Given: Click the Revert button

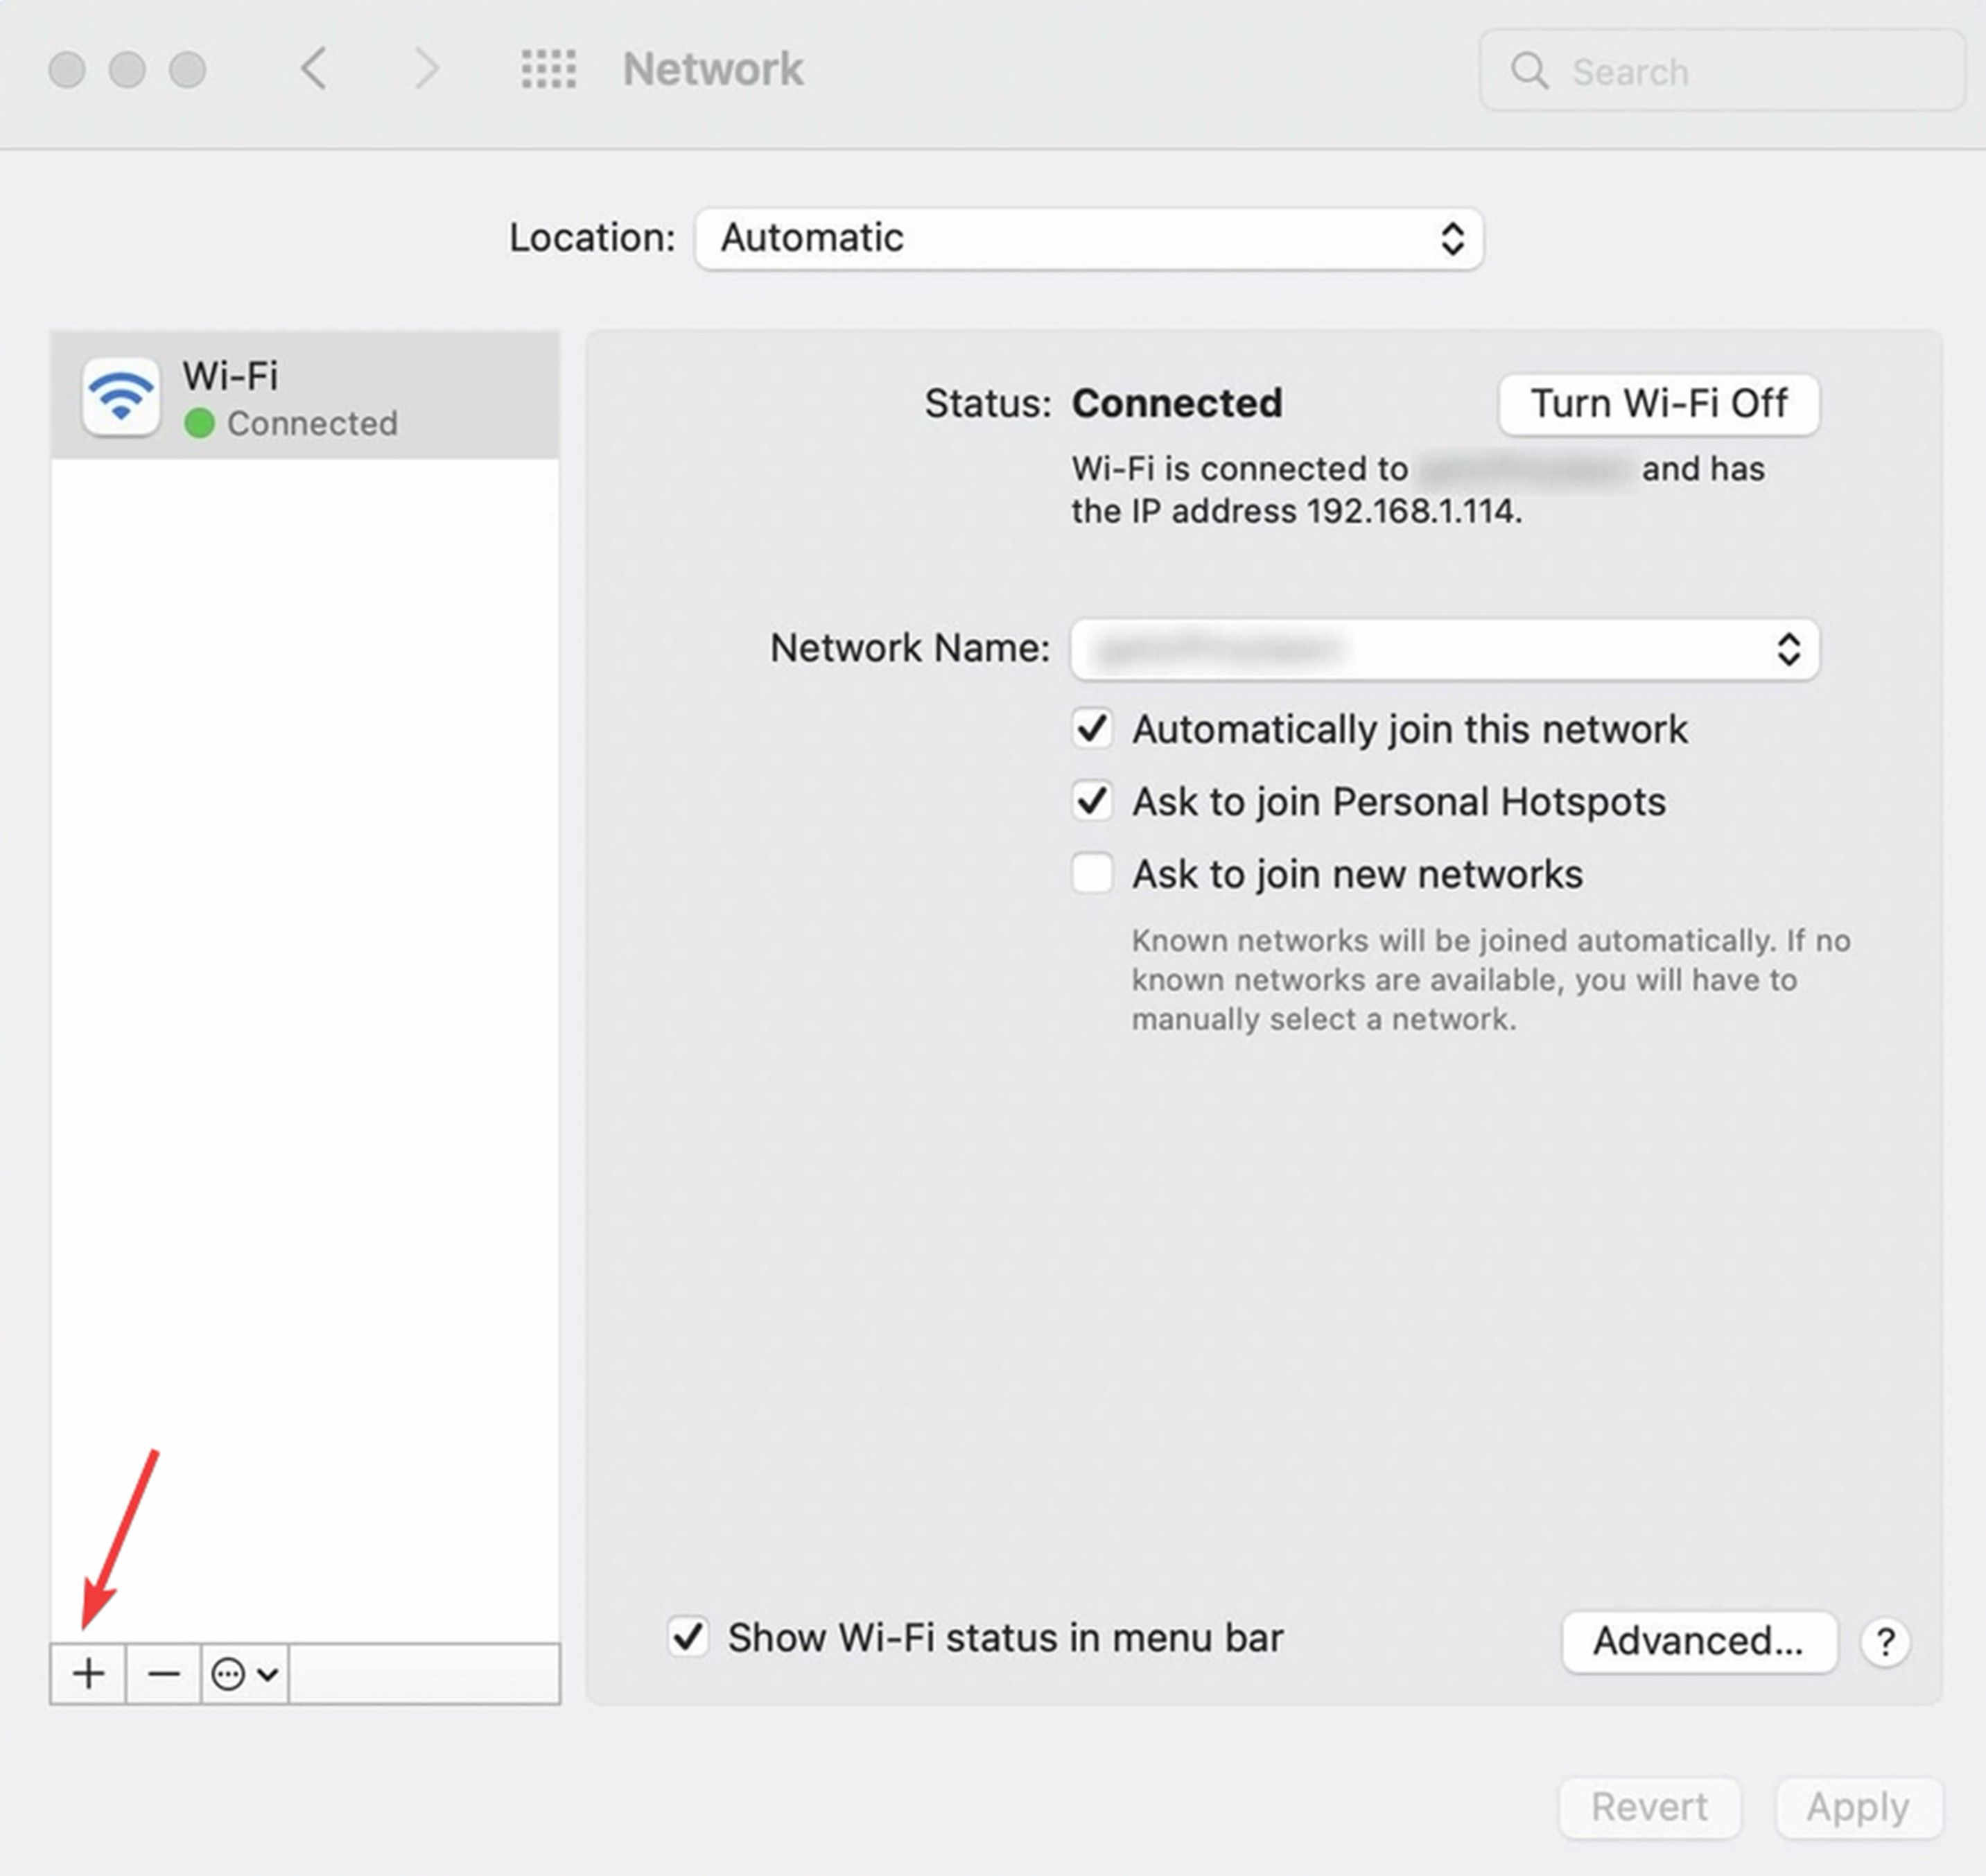Looking at the screenshot, I should tap(1650, 1806).
